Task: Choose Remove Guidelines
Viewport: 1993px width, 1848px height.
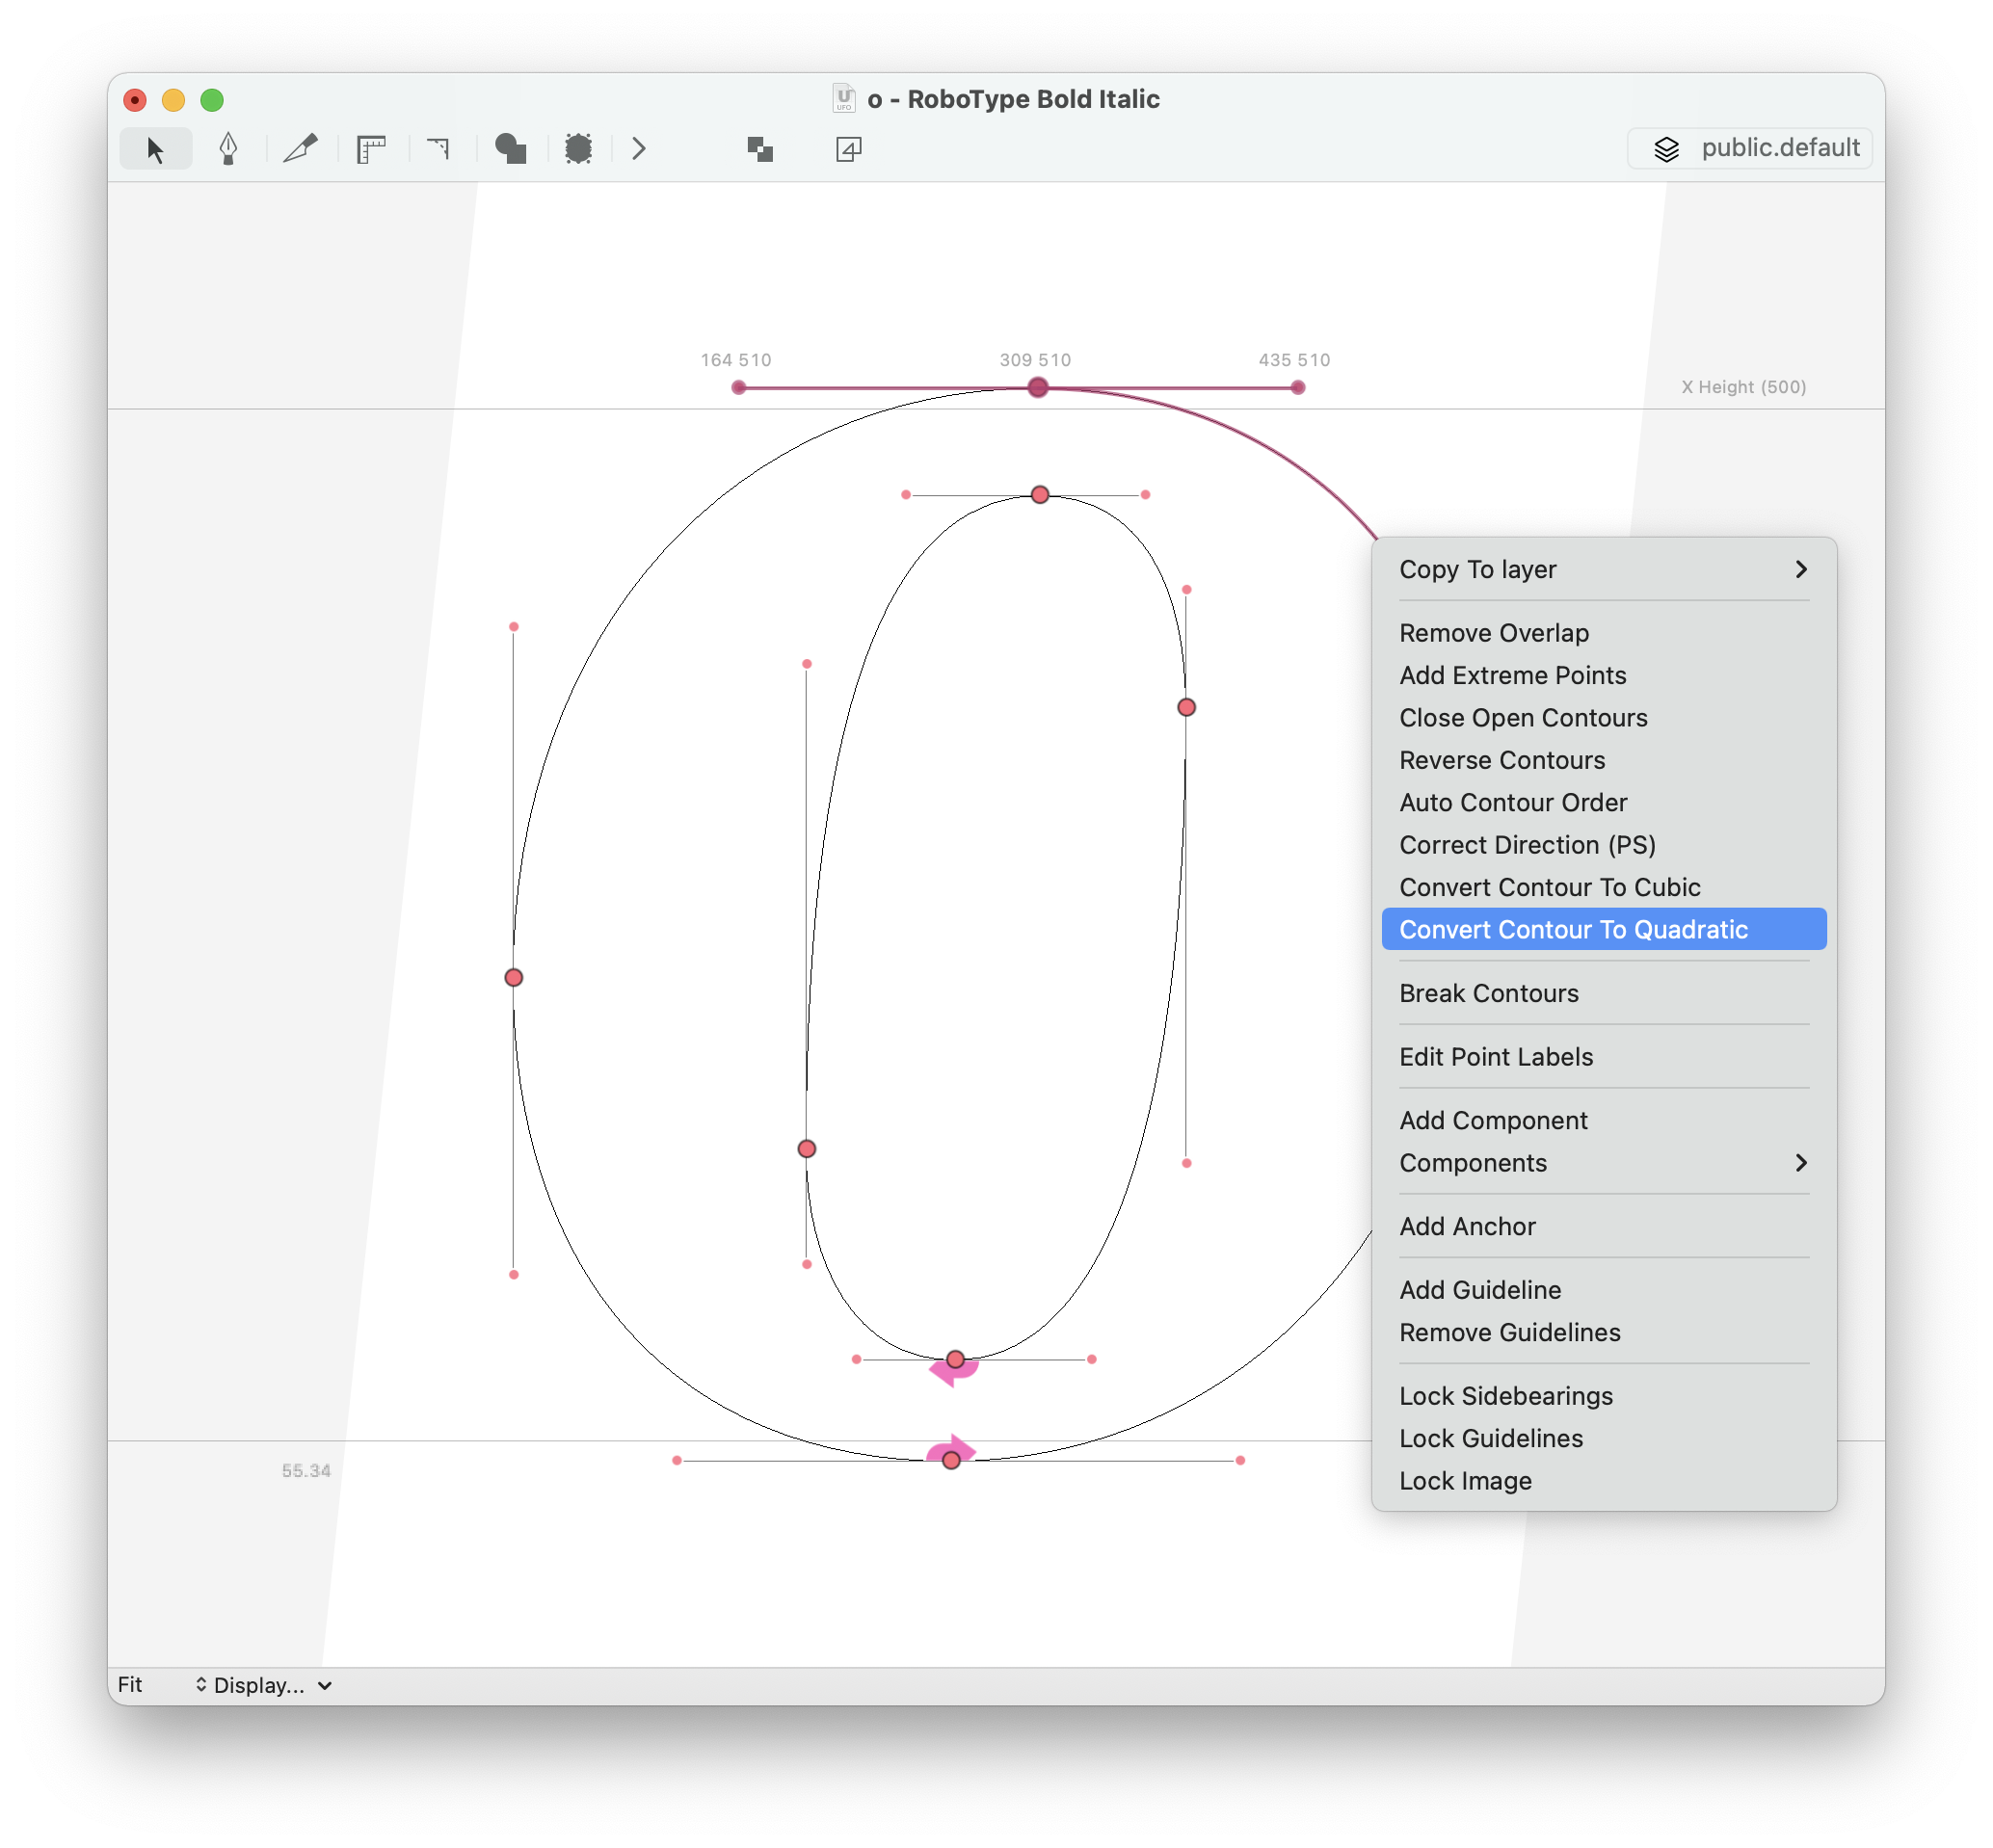Action: [1604, 1332]
